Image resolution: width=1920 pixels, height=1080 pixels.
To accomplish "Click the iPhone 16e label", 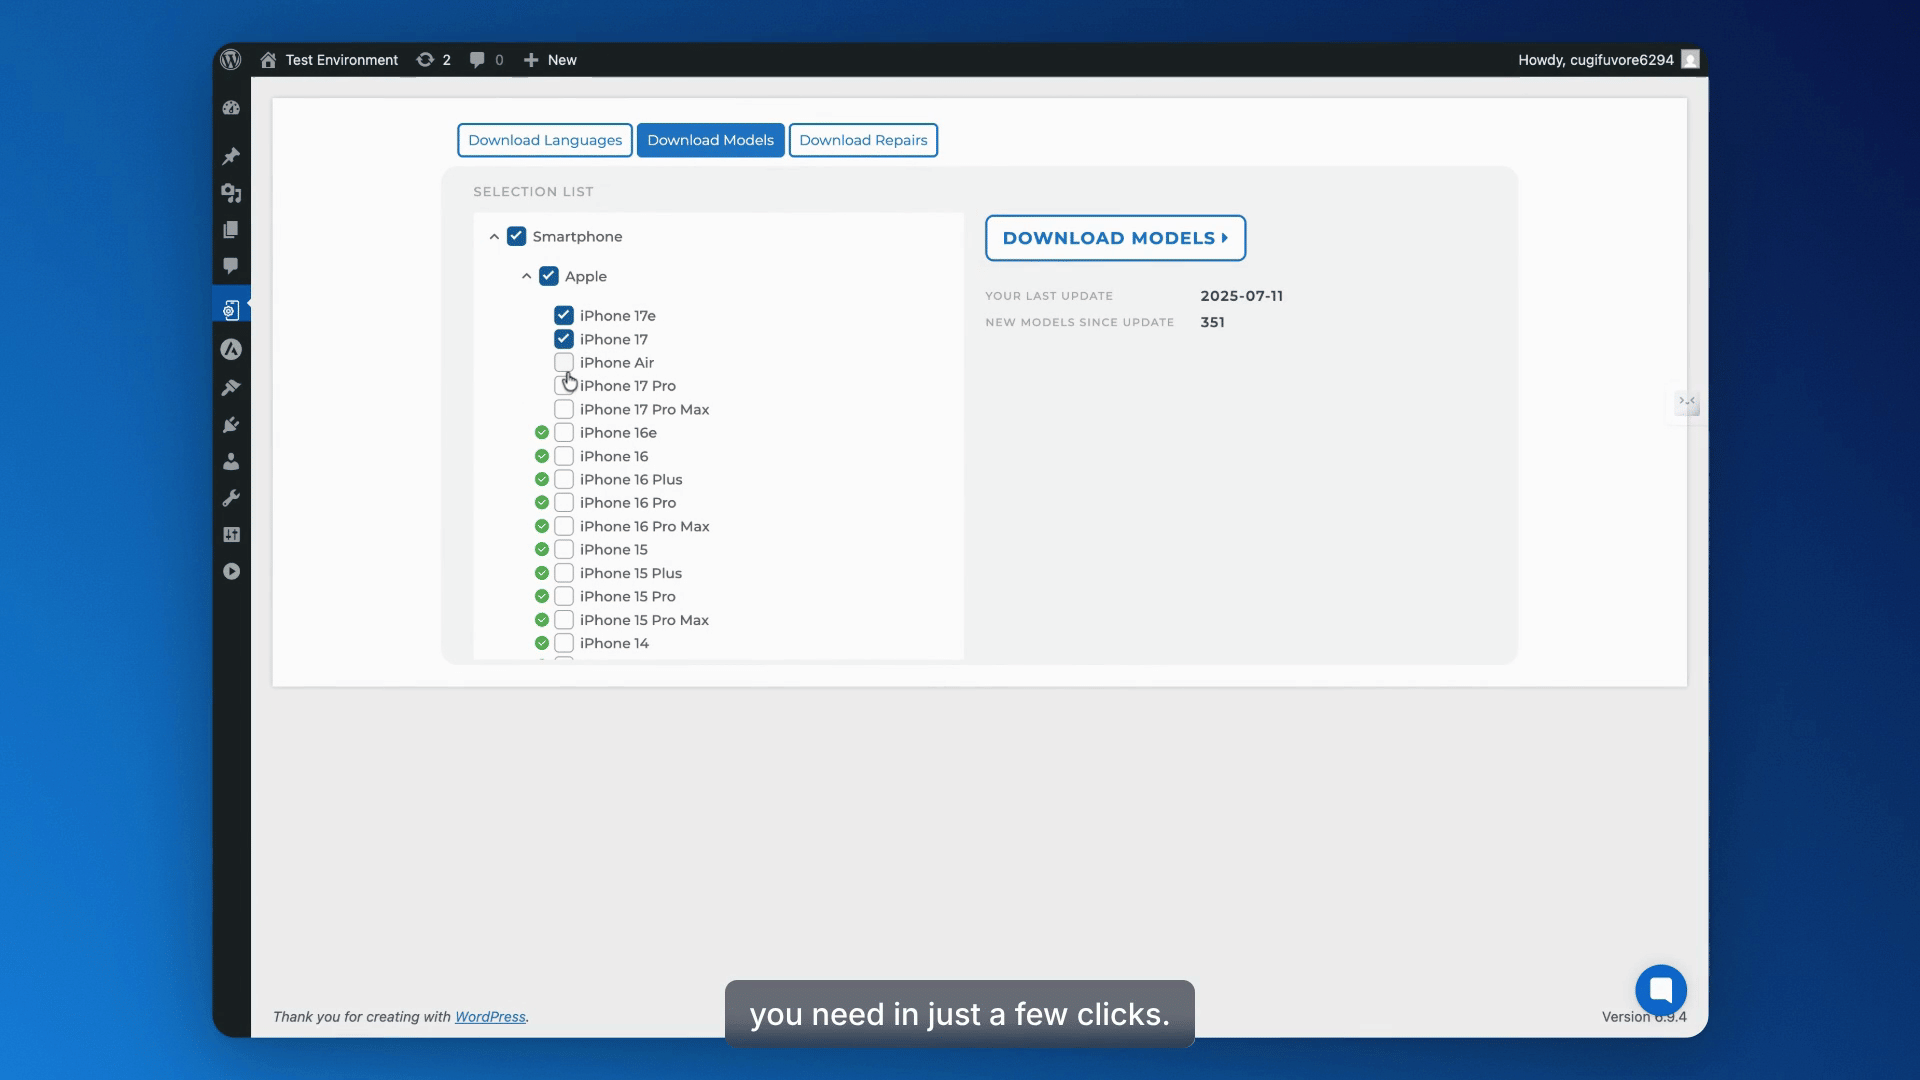I will (618, 433).
